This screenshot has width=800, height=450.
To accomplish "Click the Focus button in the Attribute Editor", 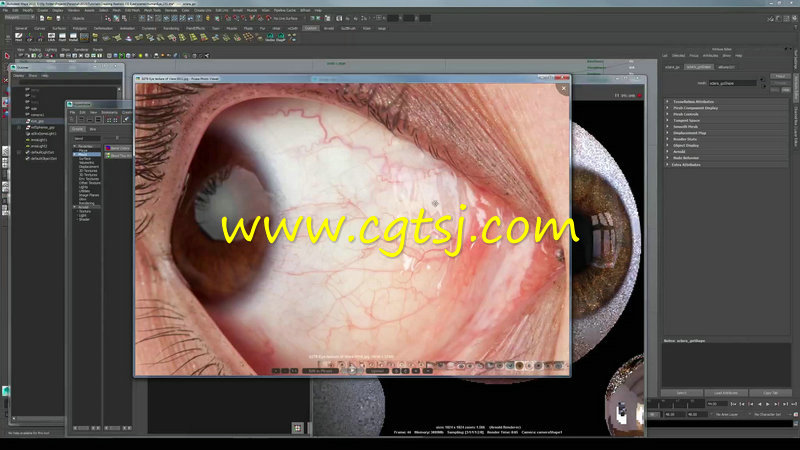I will point(780,77).
